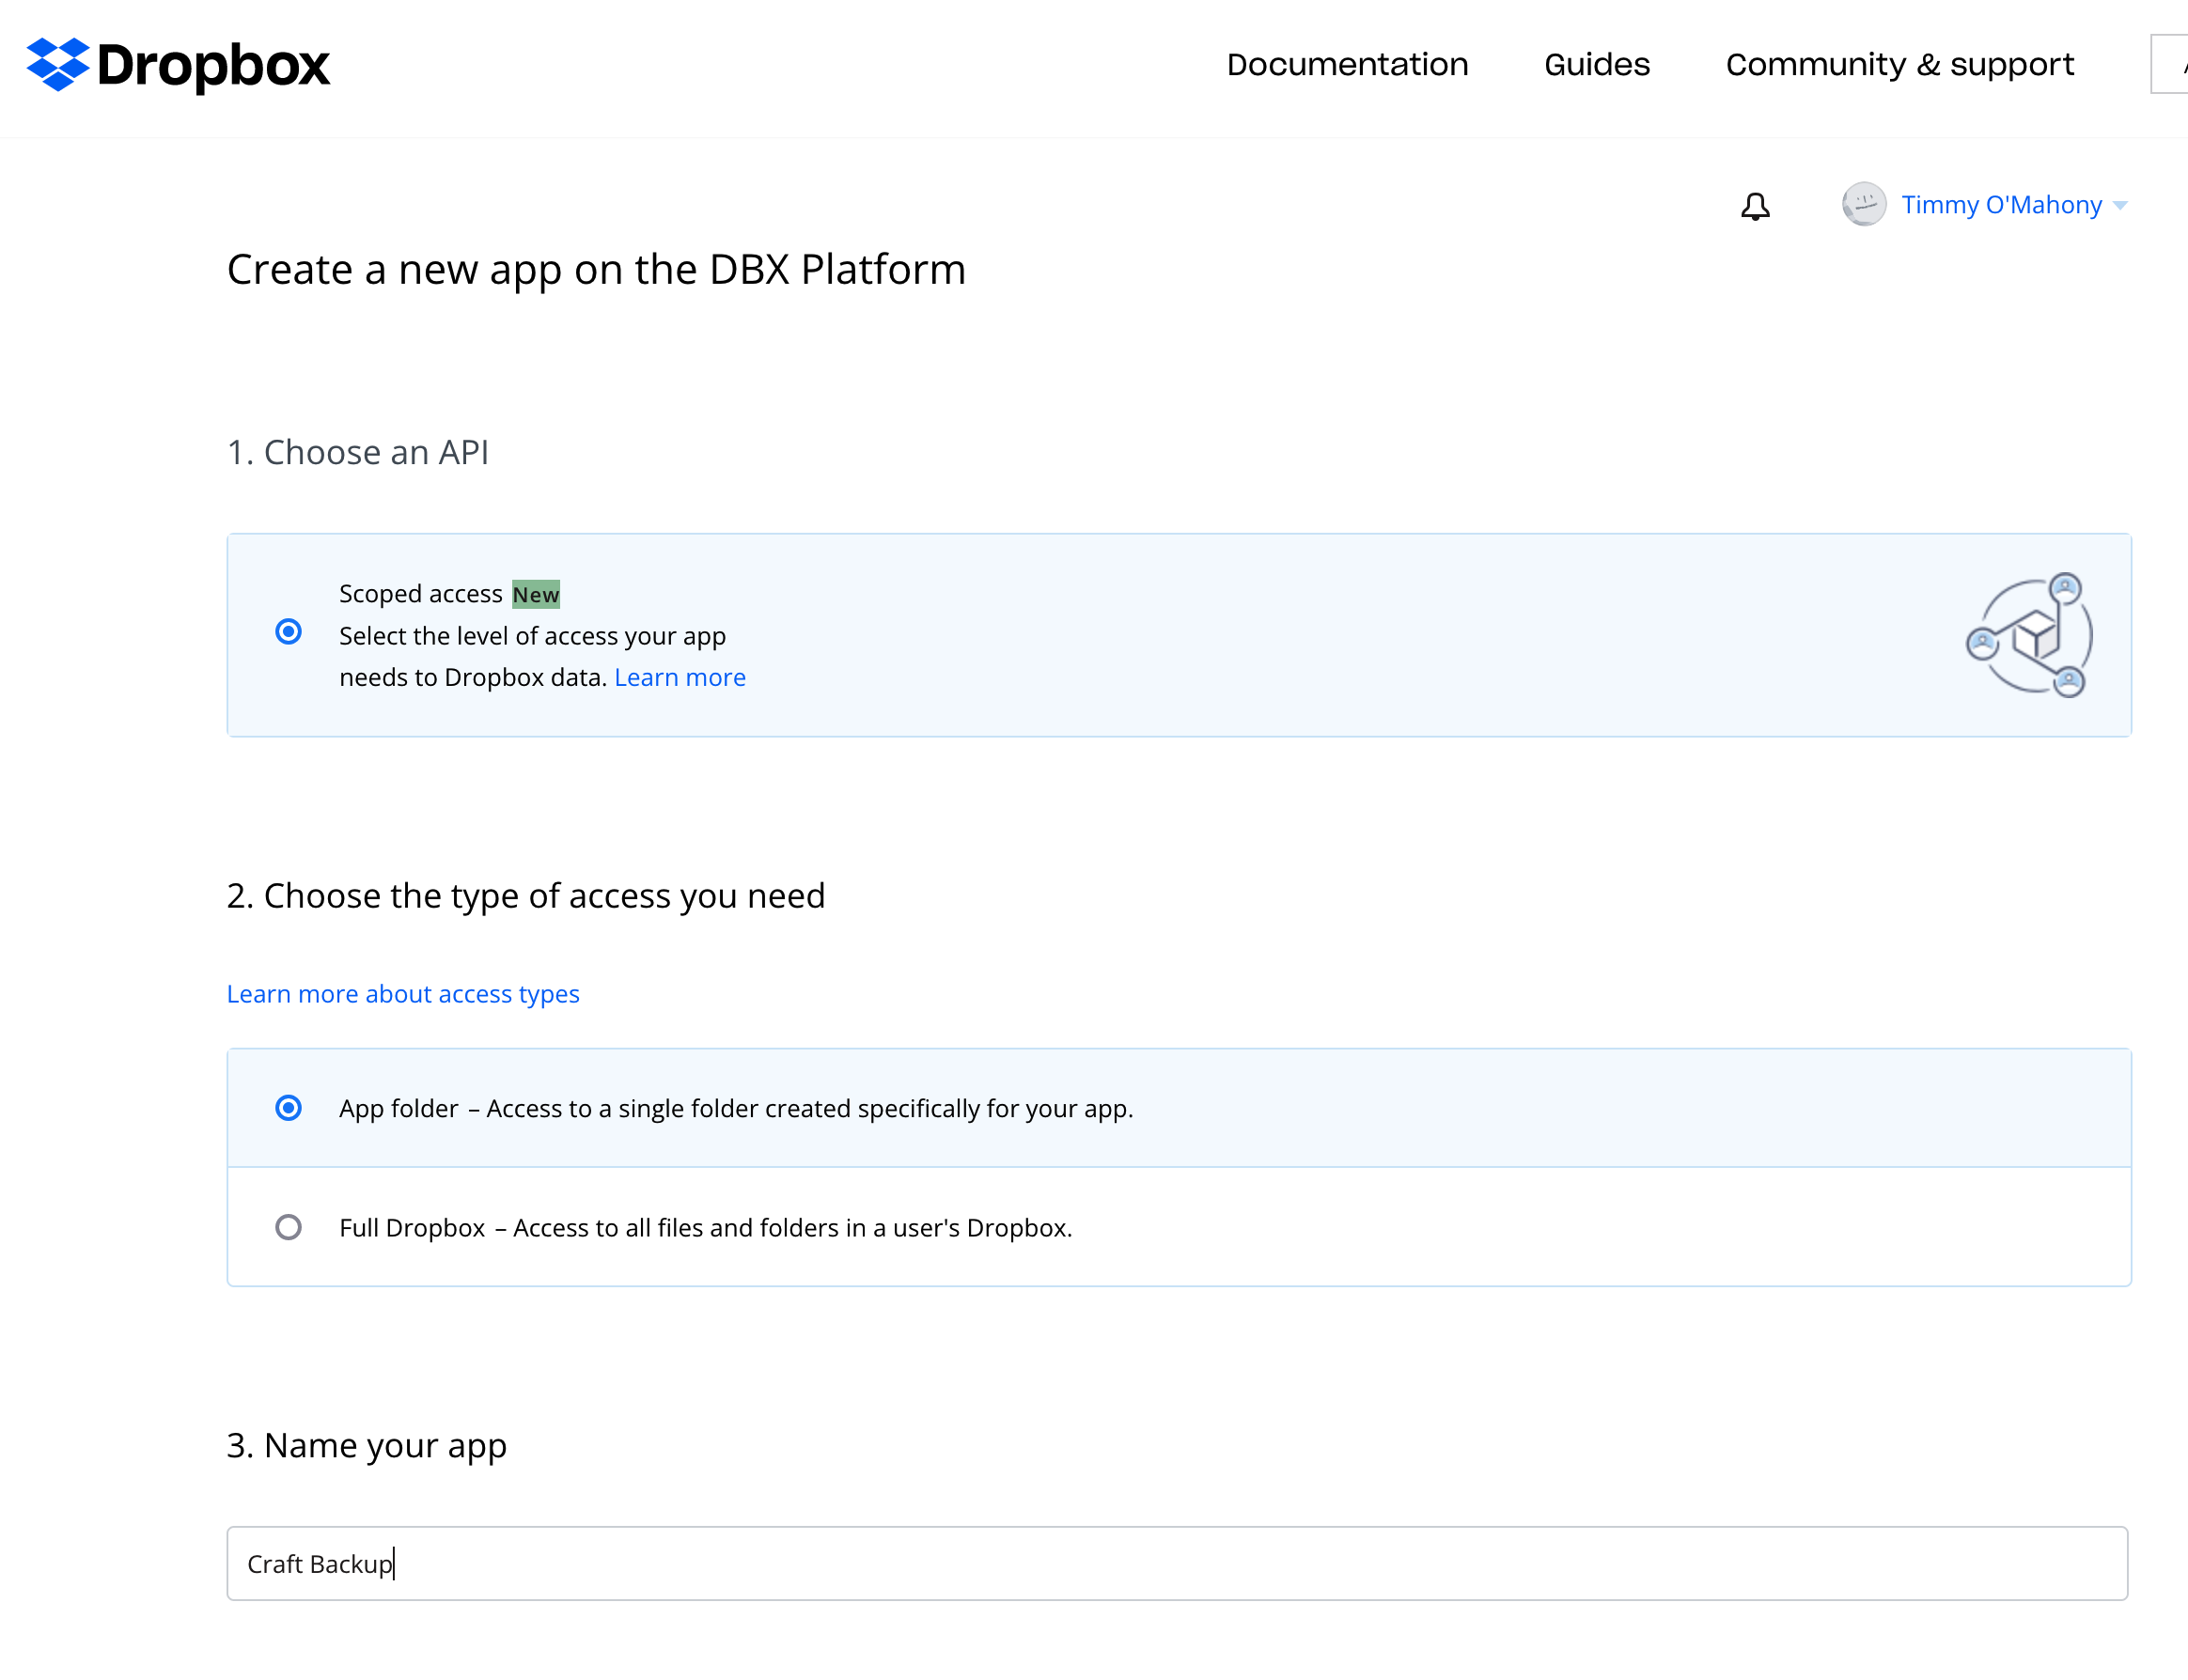2188x1680 pixels.
Task: Click the green New badge
Action: pos(535,595)
